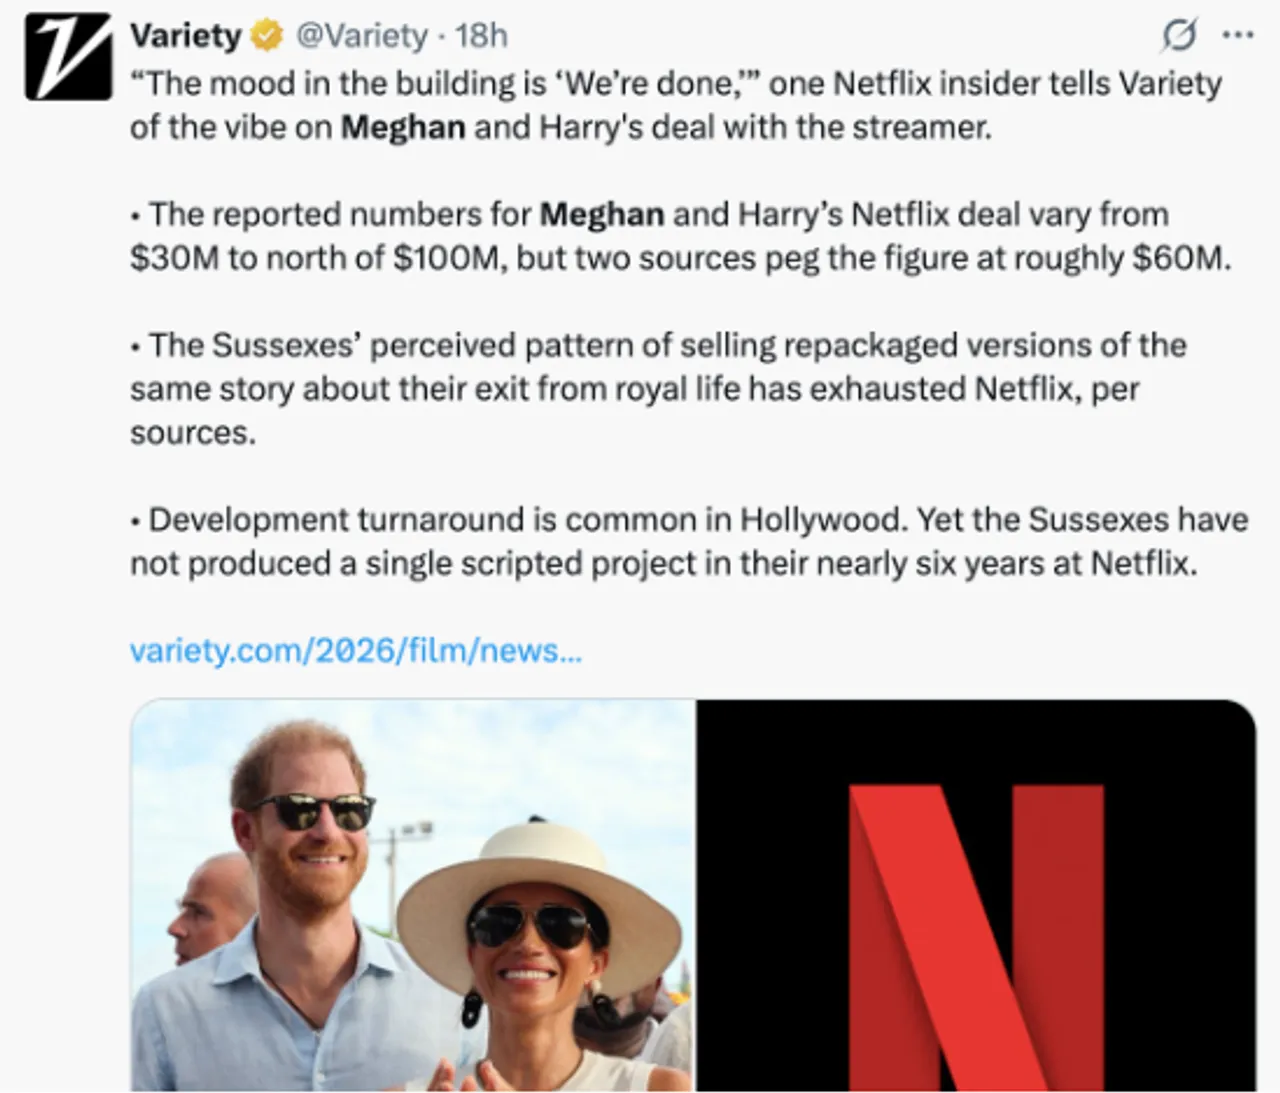Click bold Meghan in the reported numbers bullet
This screenshot has height=1093, width=1280.
coord(601,215)
